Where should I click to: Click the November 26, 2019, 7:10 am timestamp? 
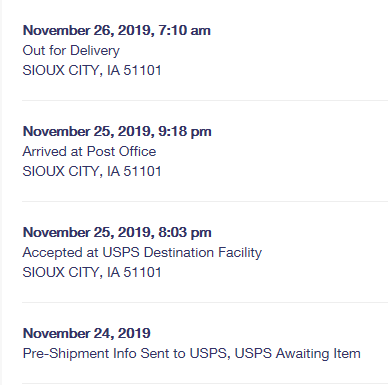click(x=117, y=30)
